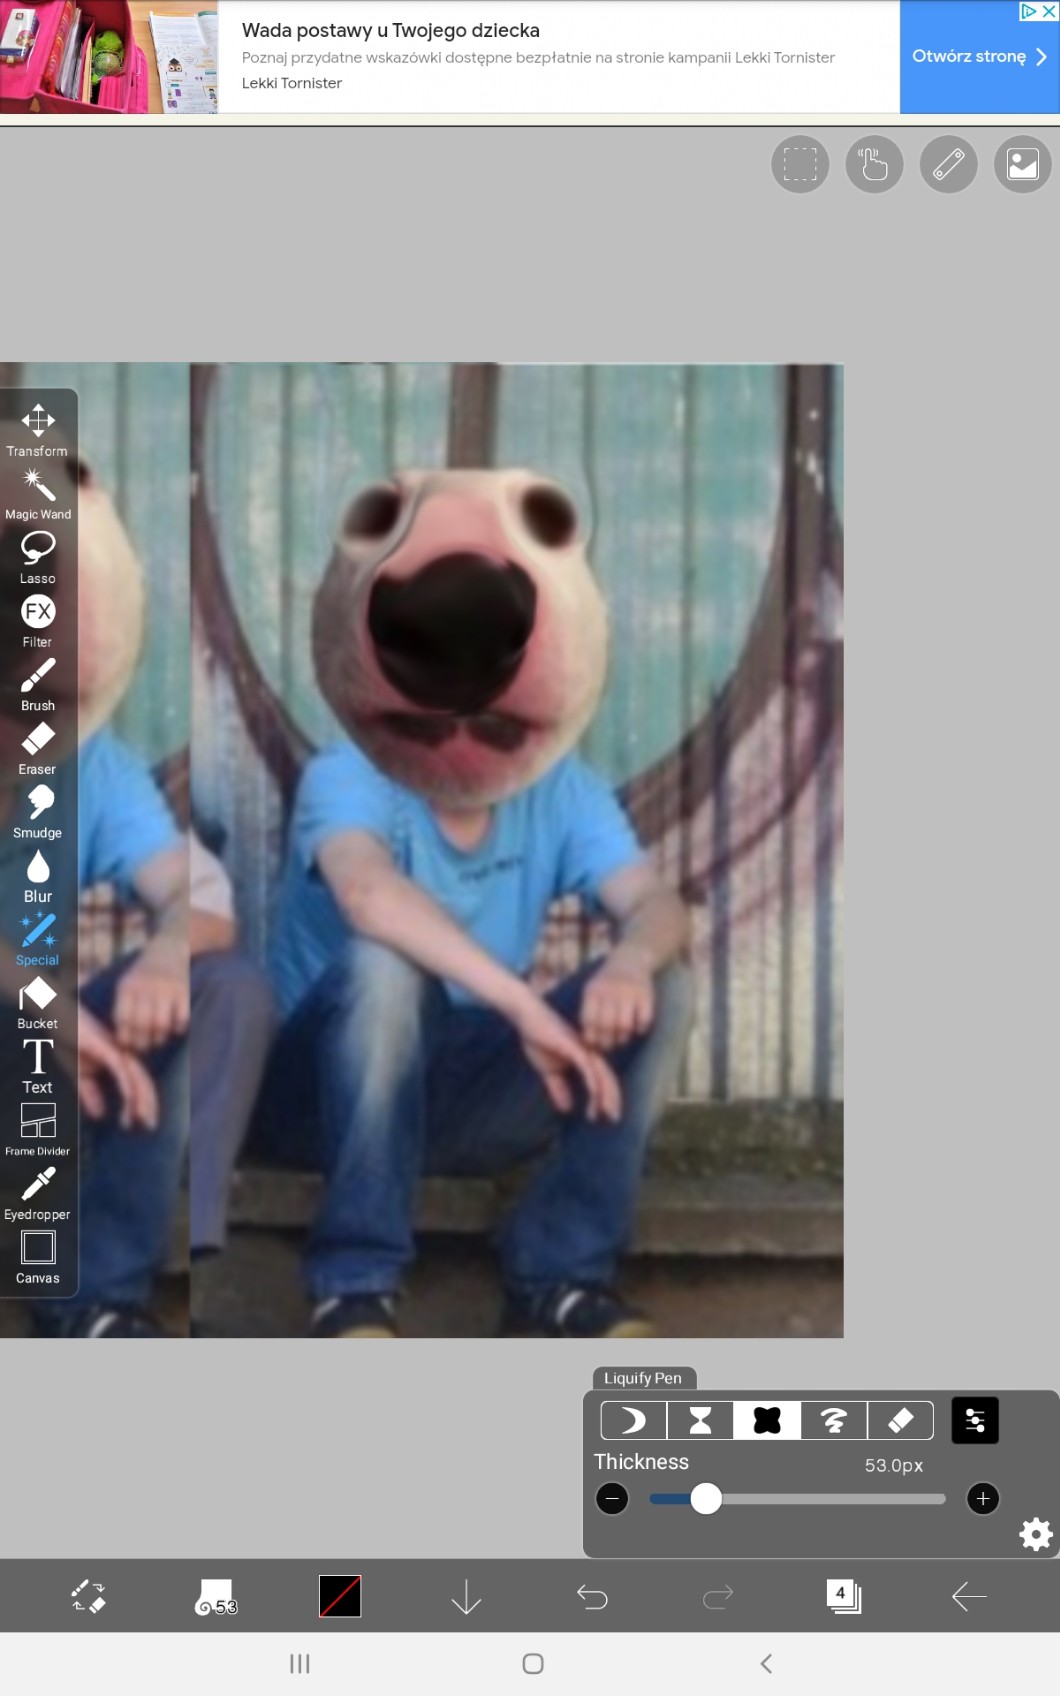1060x1696 pixels.
Task: Open brush properties showing 53
Action: (216, 1597)
